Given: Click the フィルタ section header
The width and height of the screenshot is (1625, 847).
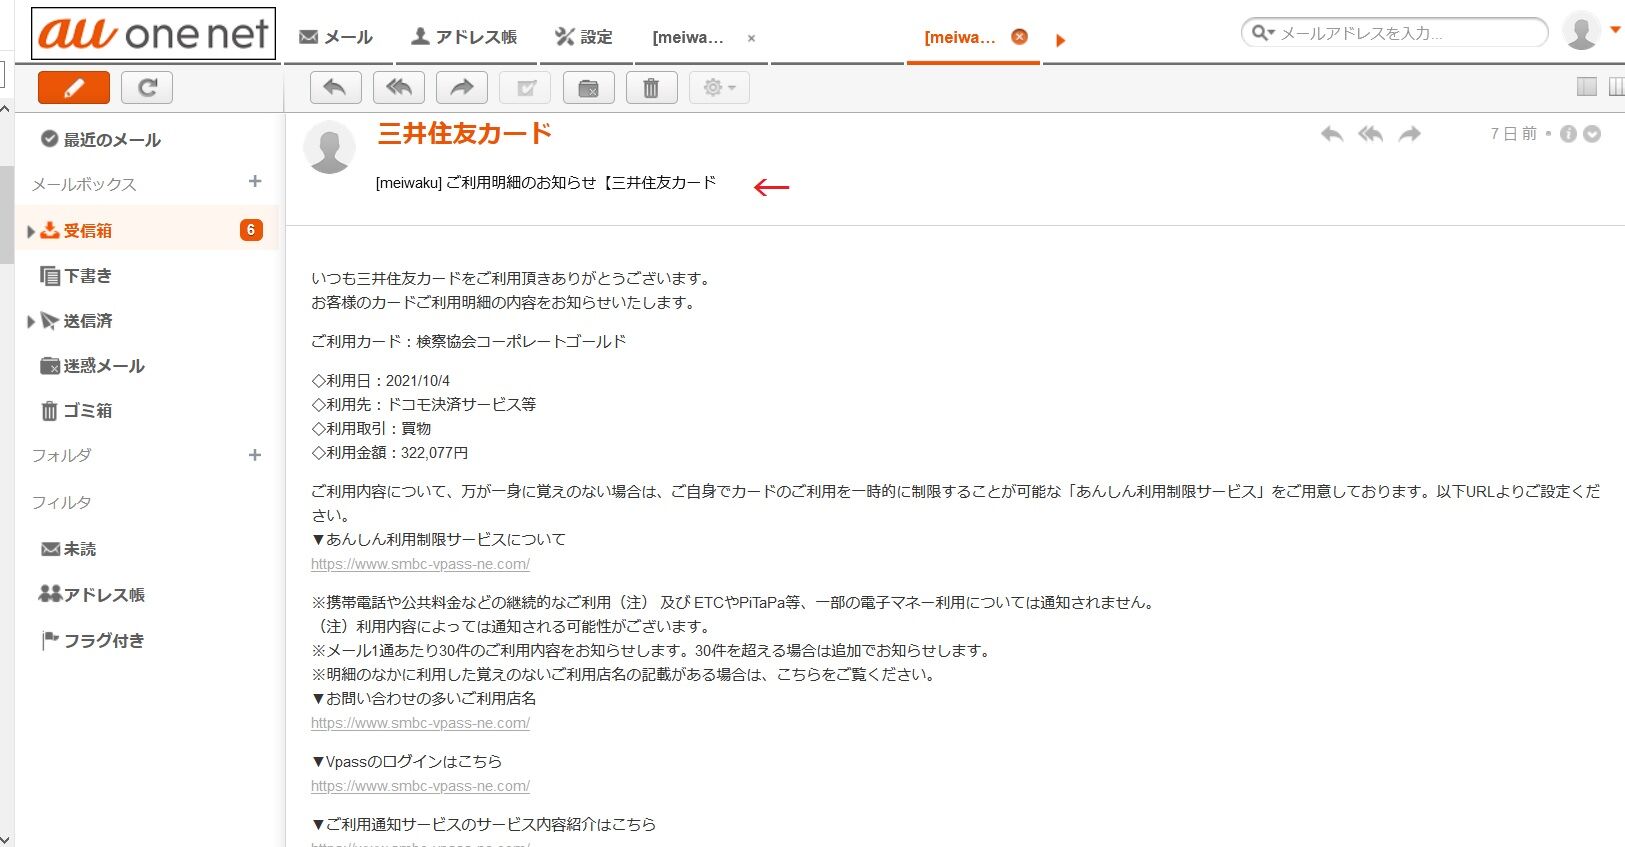Looking at the screenshot, I should click(61, 503).
